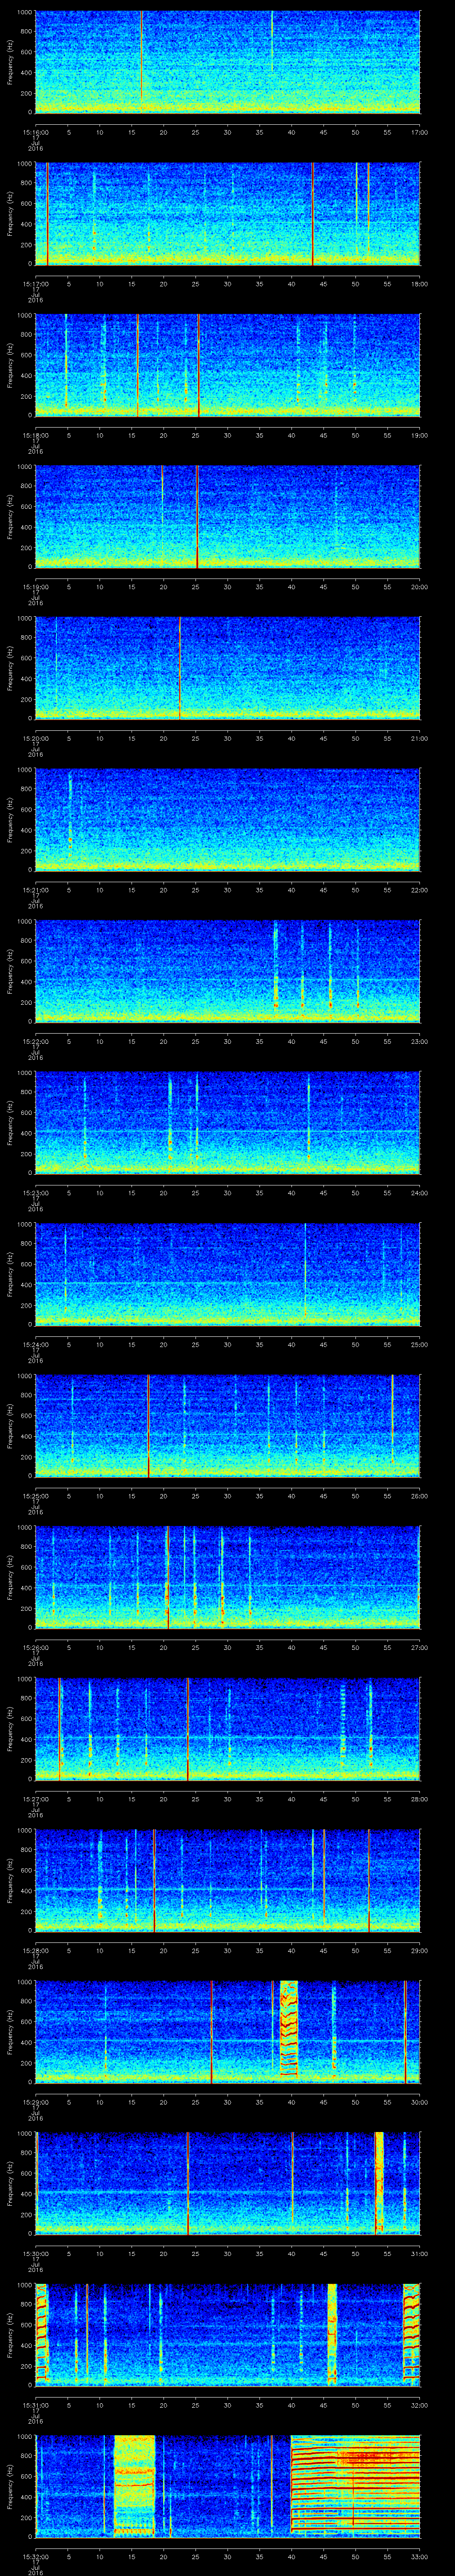Select the spectrogram panel starting at 15:23:00
Screen dimensions: 455x2576
(x=227, y=1123)
